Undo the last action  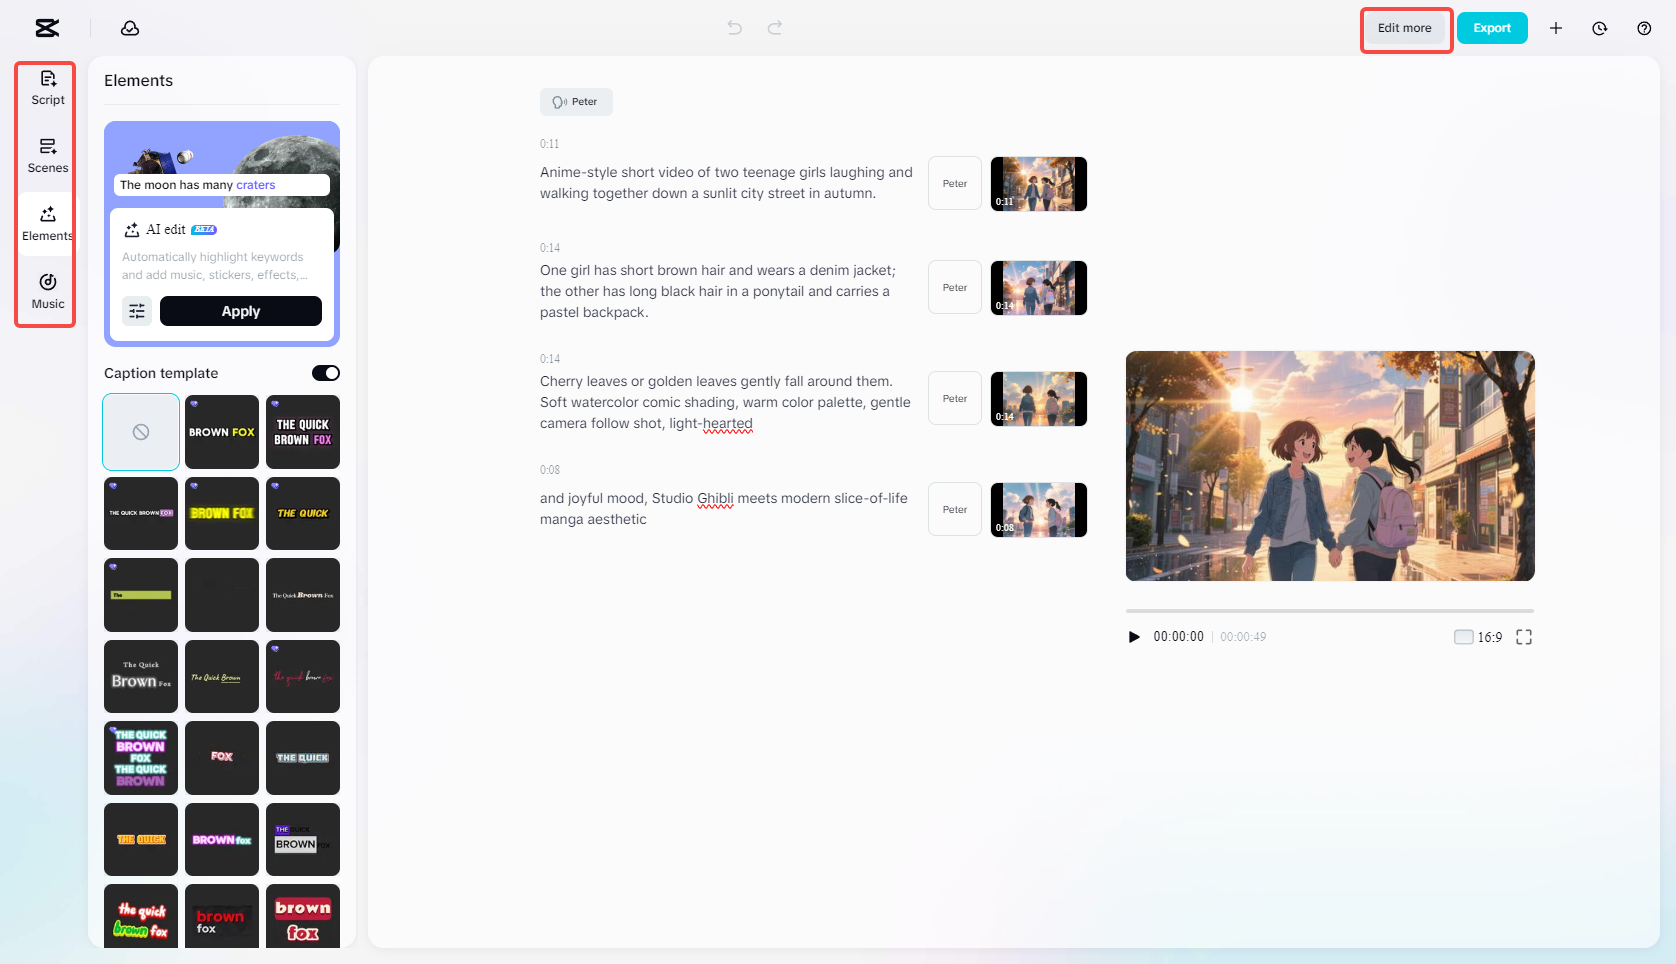[735, 28]
